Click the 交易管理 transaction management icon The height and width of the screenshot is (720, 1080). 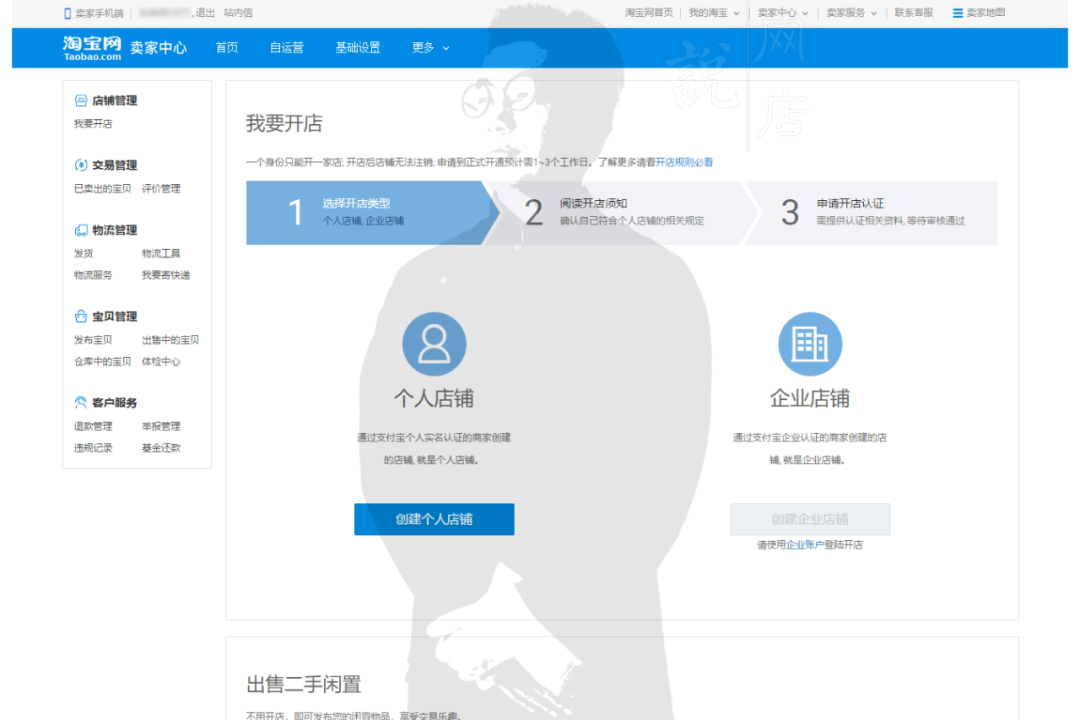82,165
